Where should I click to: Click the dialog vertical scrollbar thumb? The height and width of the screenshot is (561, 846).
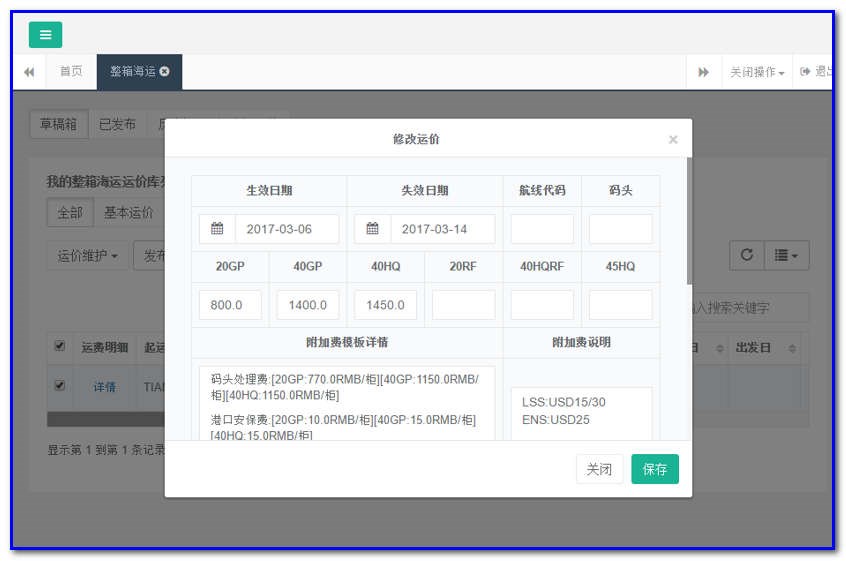click(689, 221)
